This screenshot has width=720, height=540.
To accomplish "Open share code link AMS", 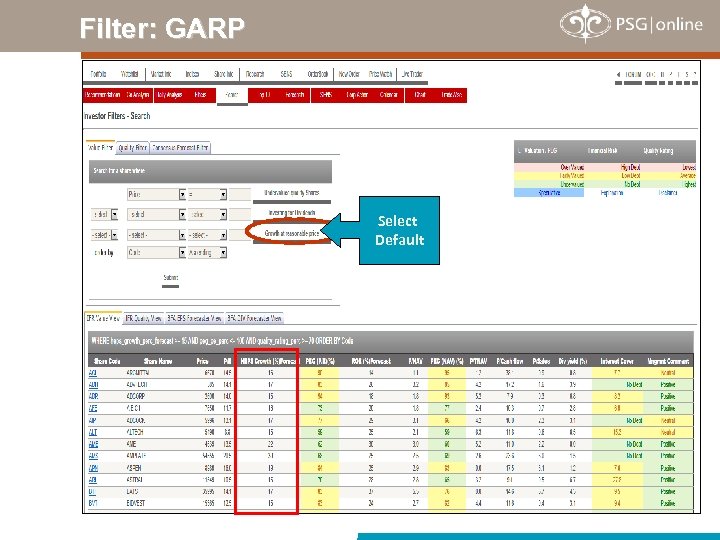I will click(x=93, y=456).
